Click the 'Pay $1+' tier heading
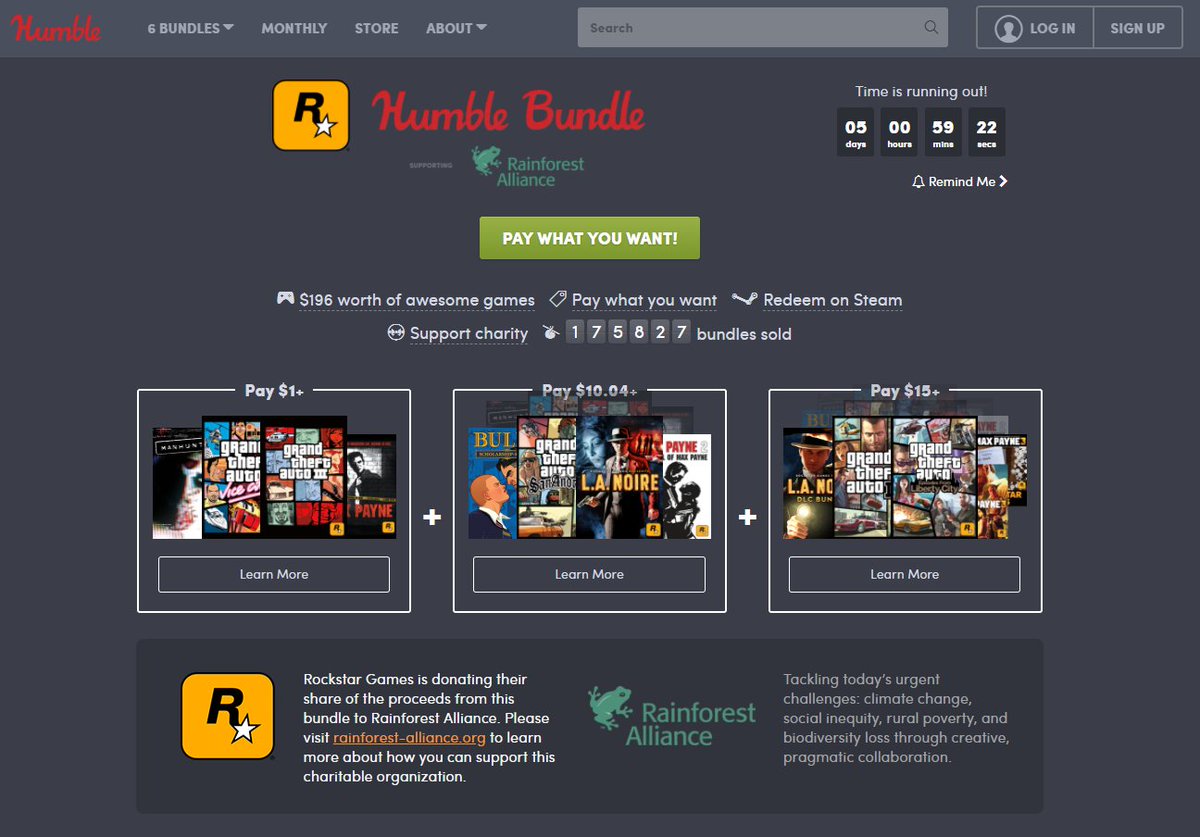Screen dimensions: 1200x837 coord(274,390)
